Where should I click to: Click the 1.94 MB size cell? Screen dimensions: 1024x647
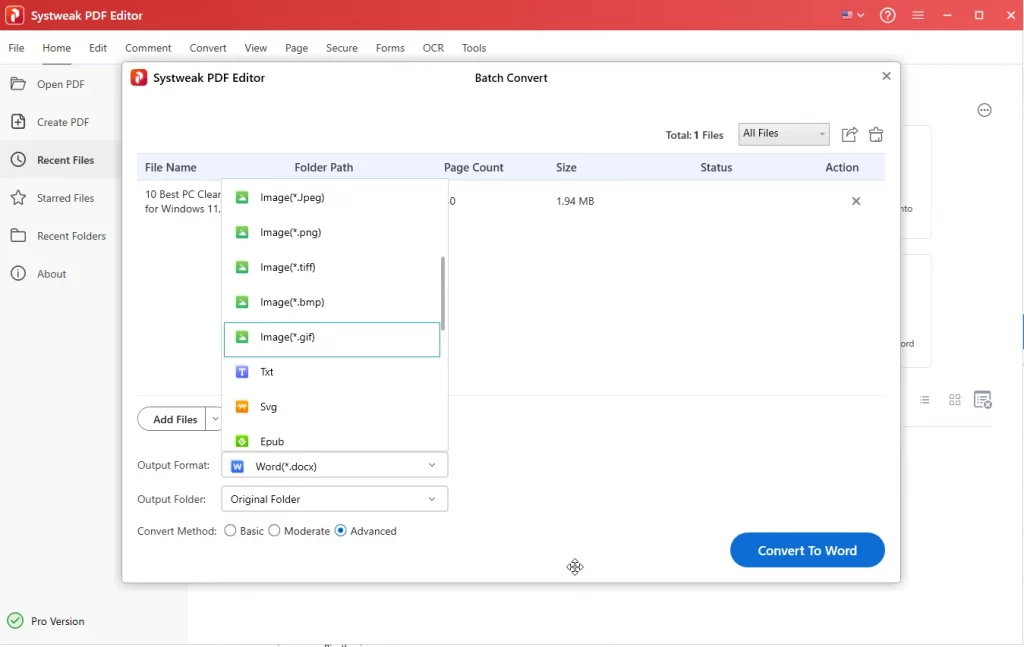click(x=575, y=201)
